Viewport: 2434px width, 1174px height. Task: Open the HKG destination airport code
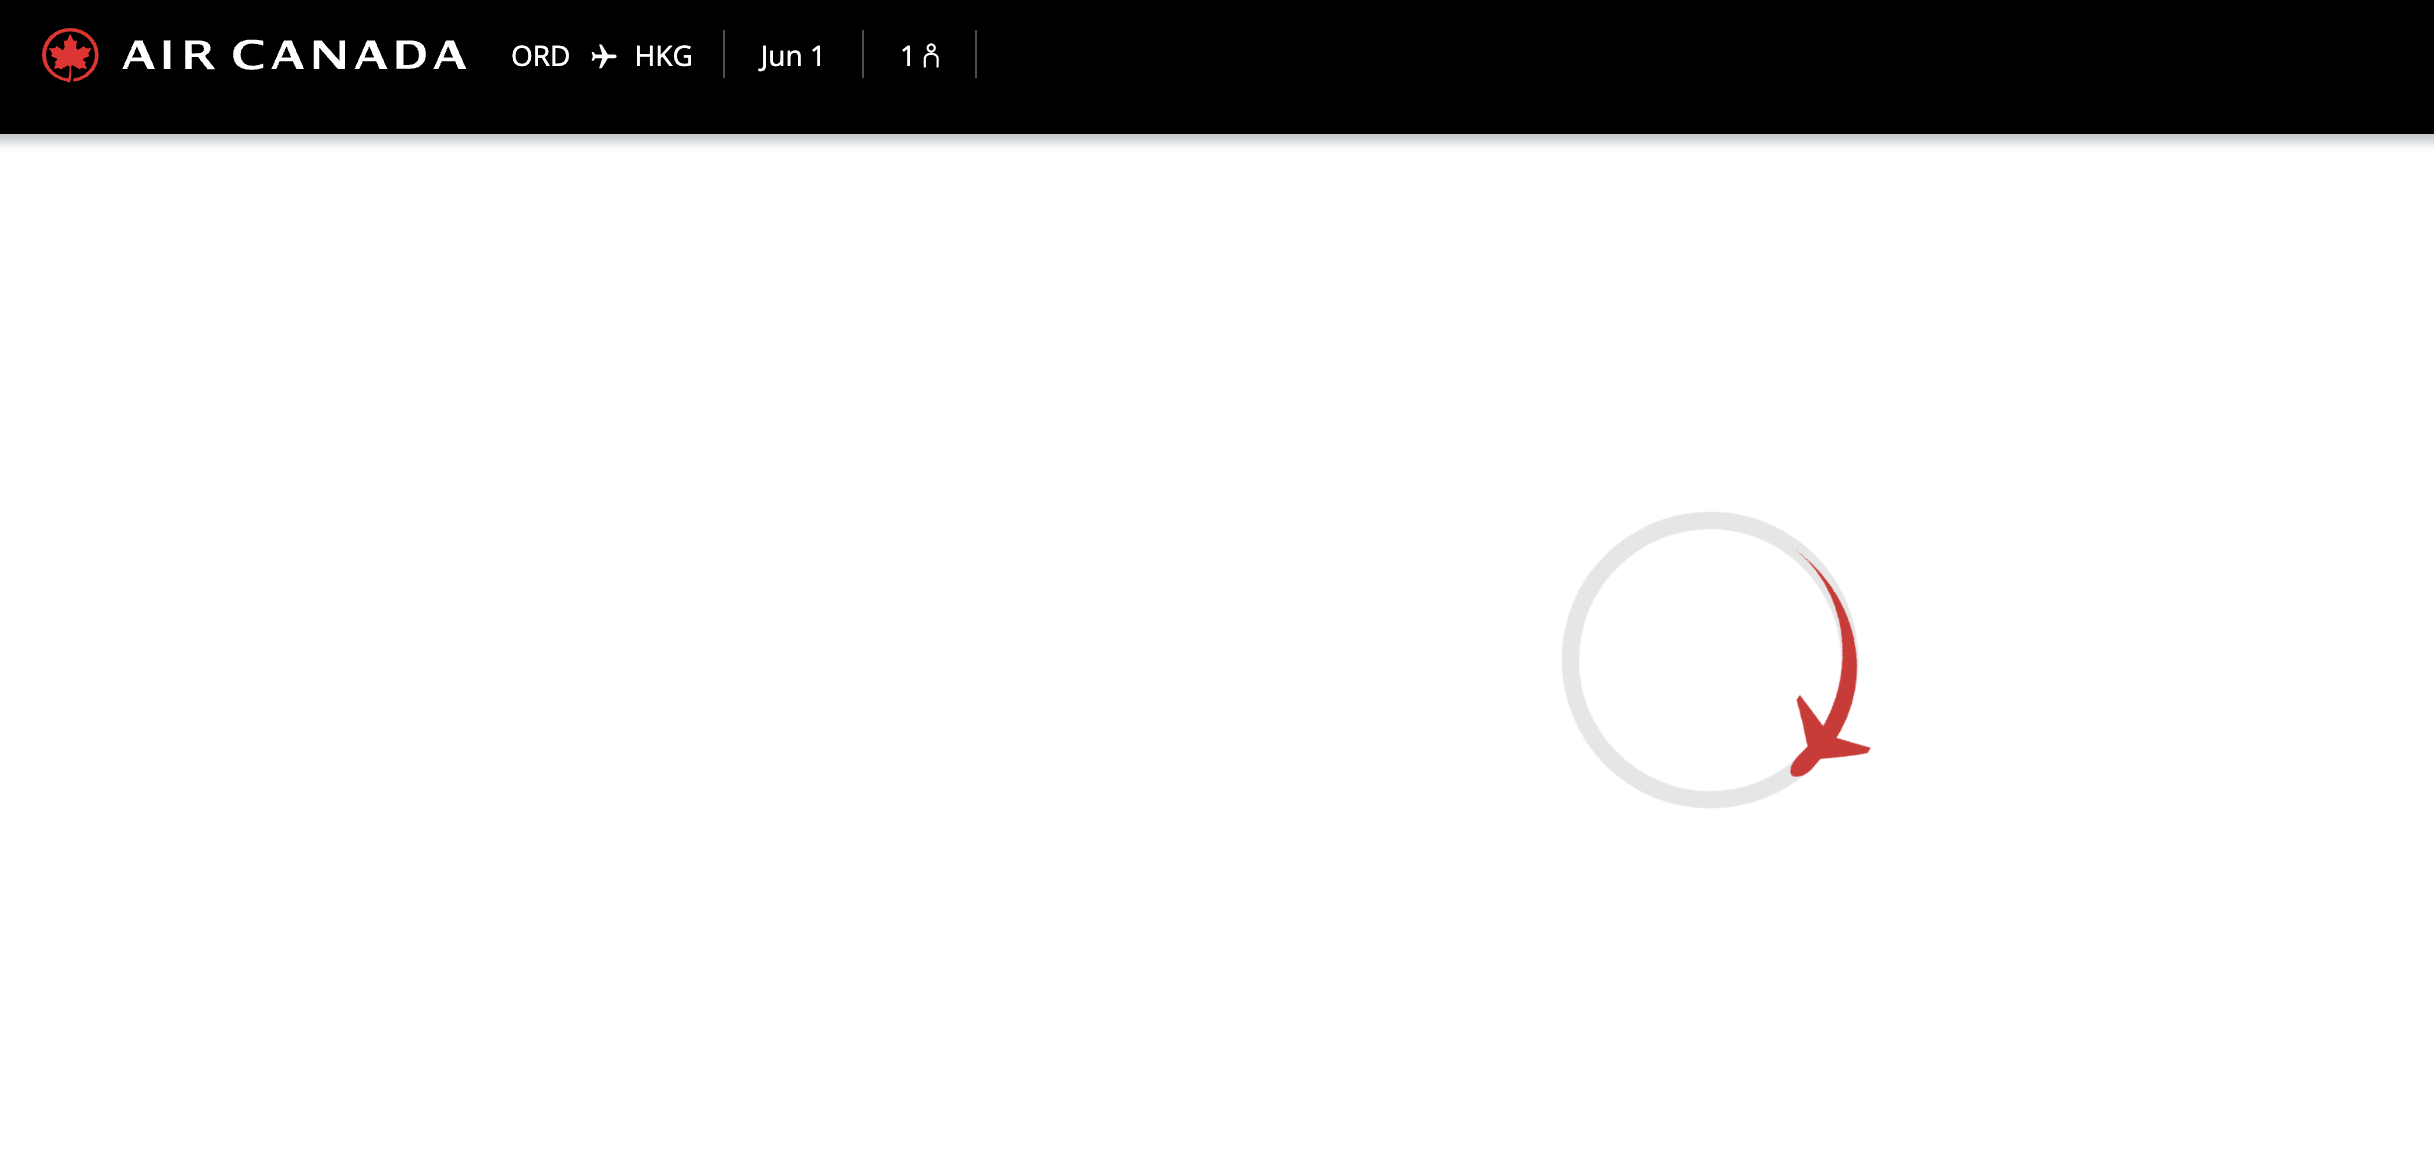click(x=663, y=56)
